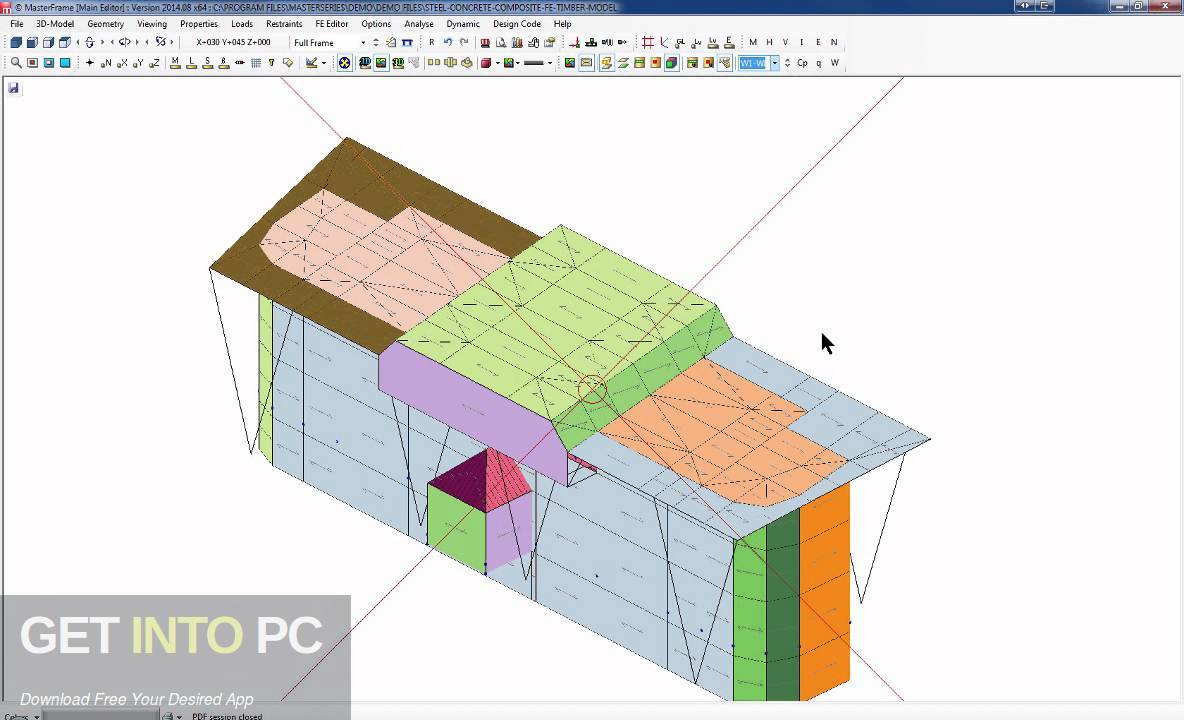Click the q toolbar button

coord(819,63)
